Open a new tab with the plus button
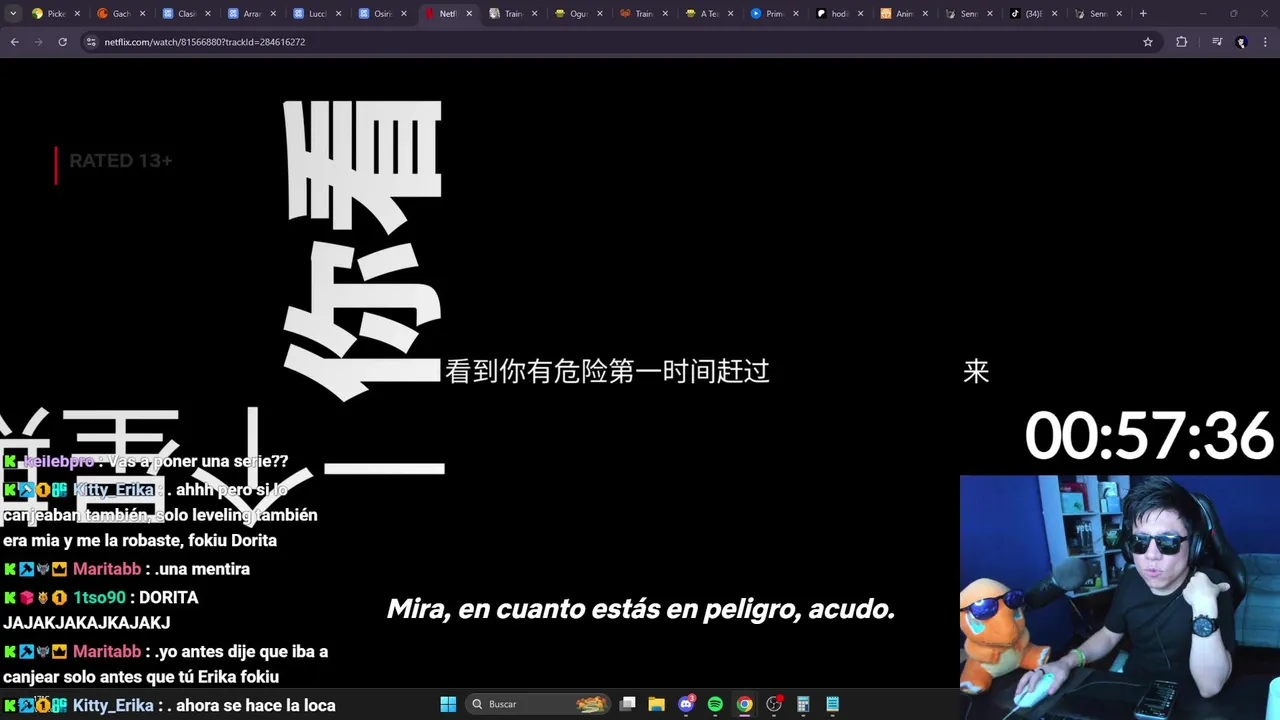Viewport: 1280px width, 720px height. pos(1143,14)
